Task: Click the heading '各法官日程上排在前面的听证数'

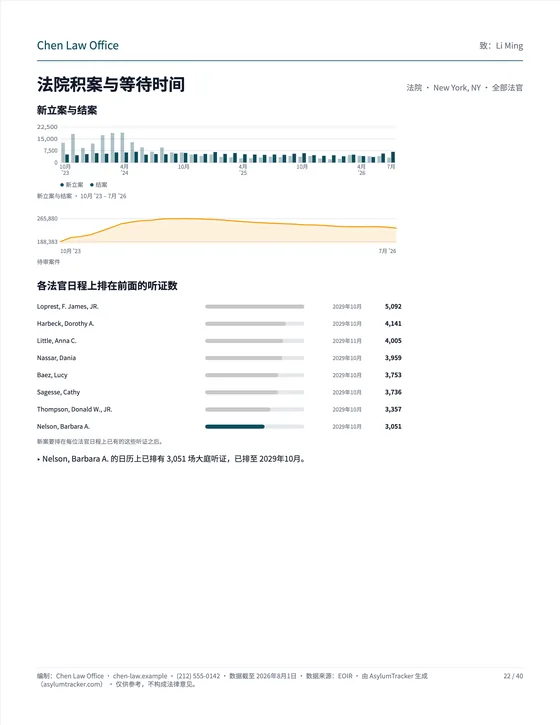Action: click(x=107, y=286)
